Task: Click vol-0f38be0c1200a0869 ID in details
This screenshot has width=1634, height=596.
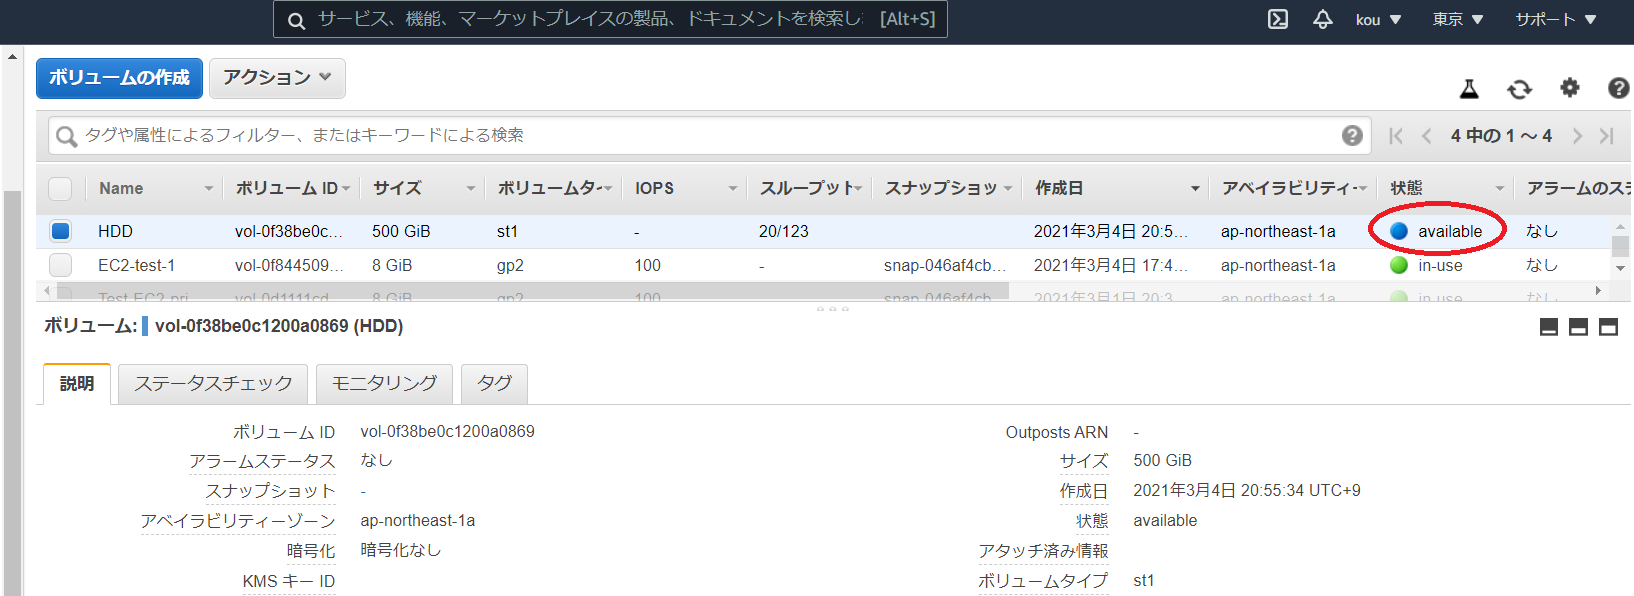Action: coord(447,431)
